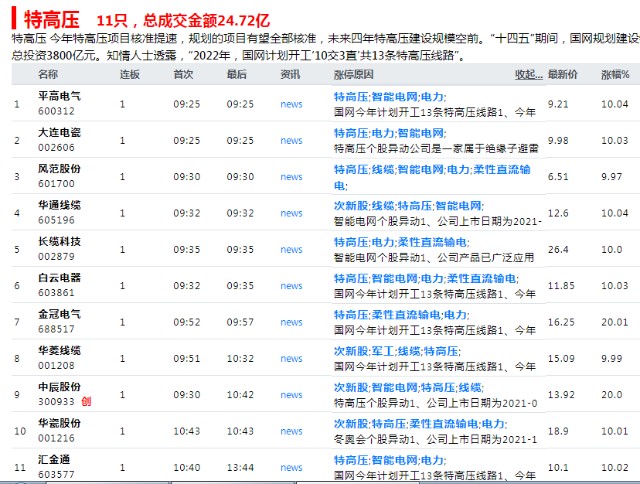Screen dimensions: 640x484
Task: Open news link for 华通线缆
Action: [x=291, y=213]
